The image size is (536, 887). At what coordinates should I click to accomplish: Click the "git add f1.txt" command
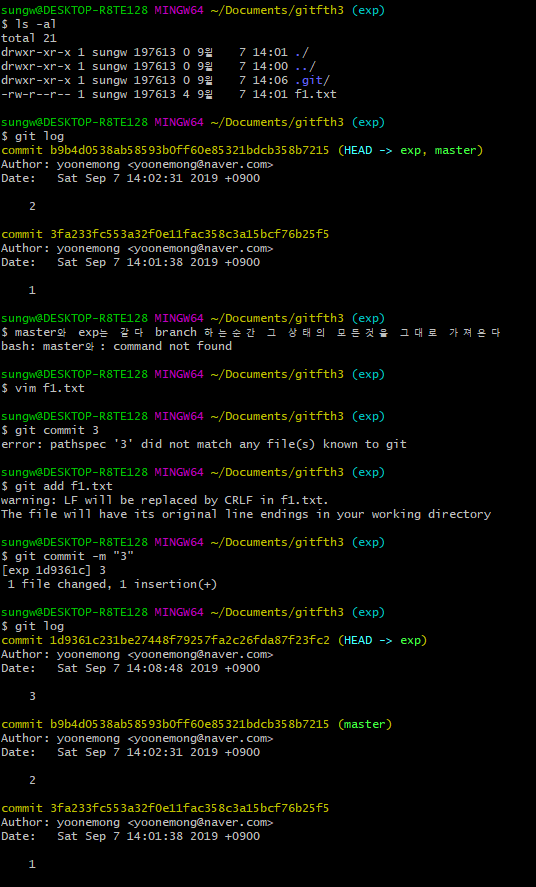(63, 486)
